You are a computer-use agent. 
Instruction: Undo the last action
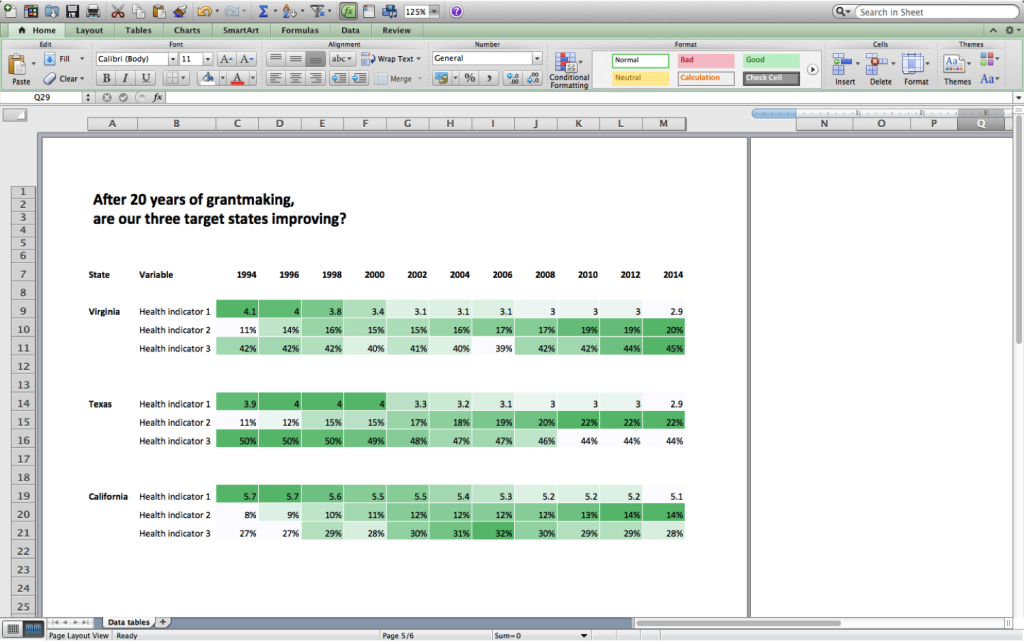pyautogui.click(x=204, y=11)
